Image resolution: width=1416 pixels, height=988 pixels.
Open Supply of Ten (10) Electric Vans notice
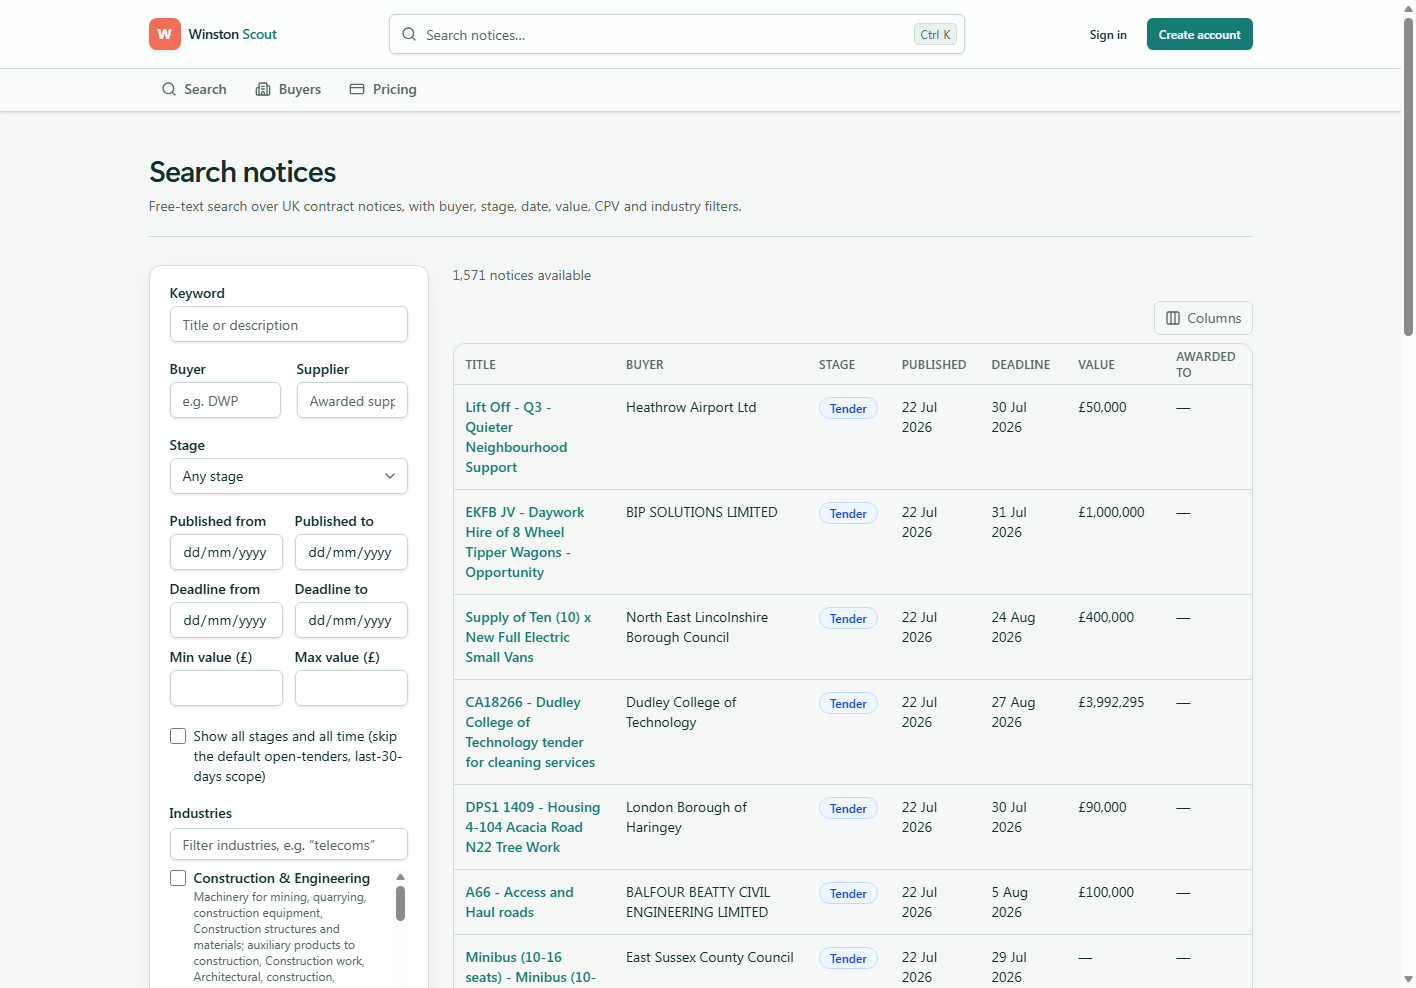point(528,637)
